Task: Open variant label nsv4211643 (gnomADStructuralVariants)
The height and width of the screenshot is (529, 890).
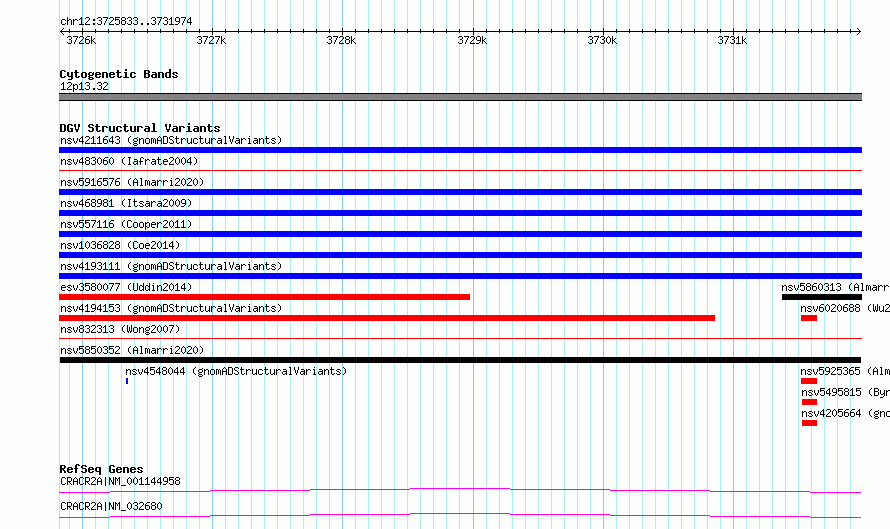Action: (x=171, y=140)
